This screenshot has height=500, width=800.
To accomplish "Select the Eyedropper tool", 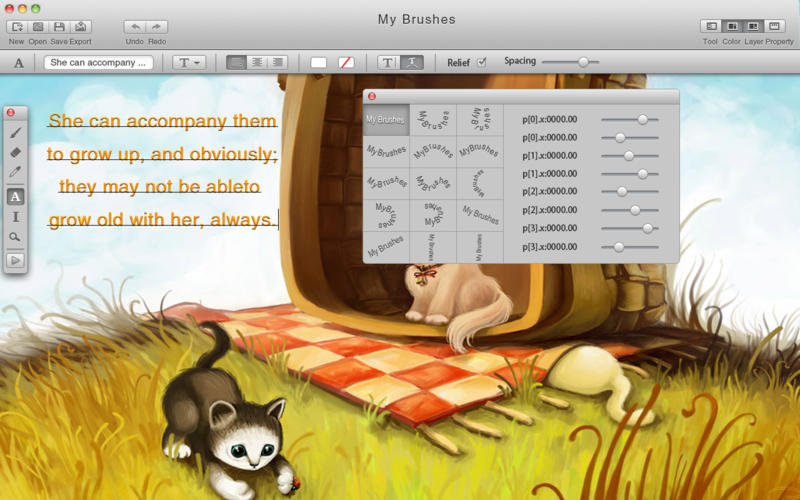I will (x=16, y=172).
